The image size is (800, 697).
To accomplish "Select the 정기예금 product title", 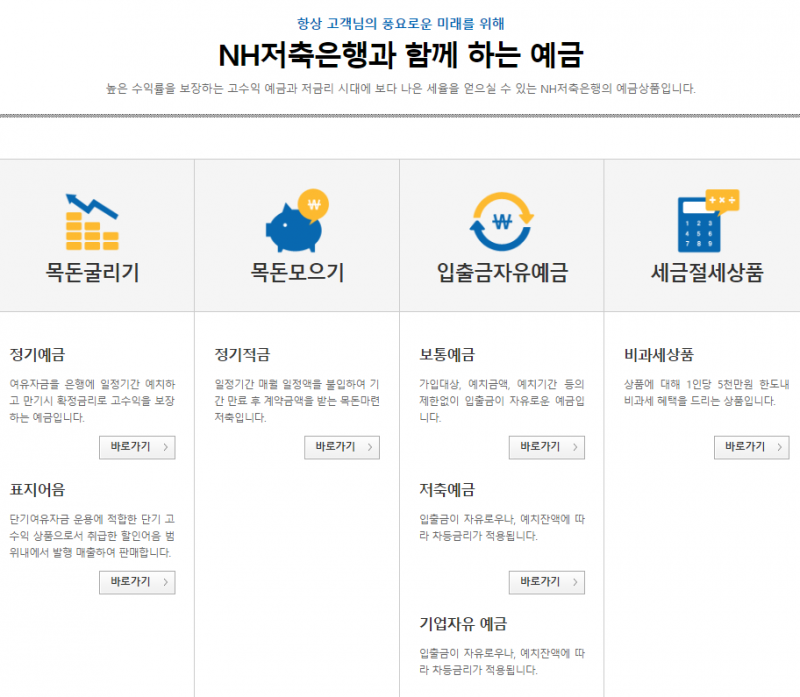I will pyautogui.click(x=37, y=355).
